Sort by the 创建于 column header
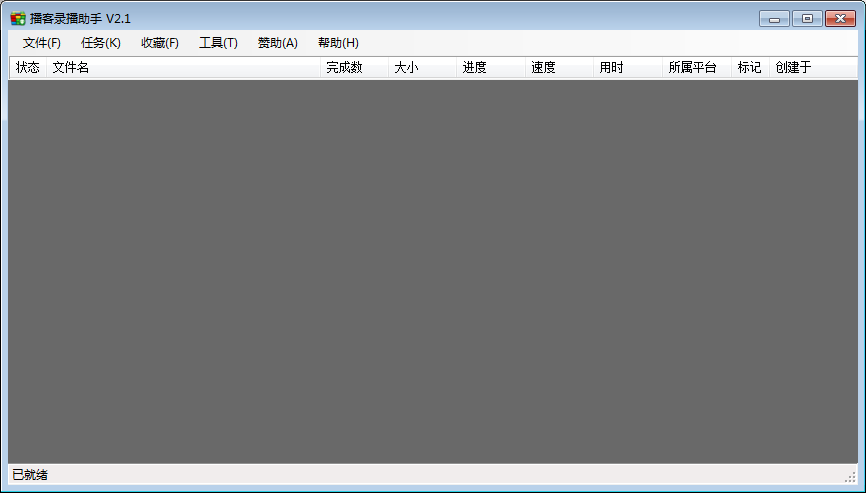This screenshot has height=493, width=866. click(x=814, y=67)
